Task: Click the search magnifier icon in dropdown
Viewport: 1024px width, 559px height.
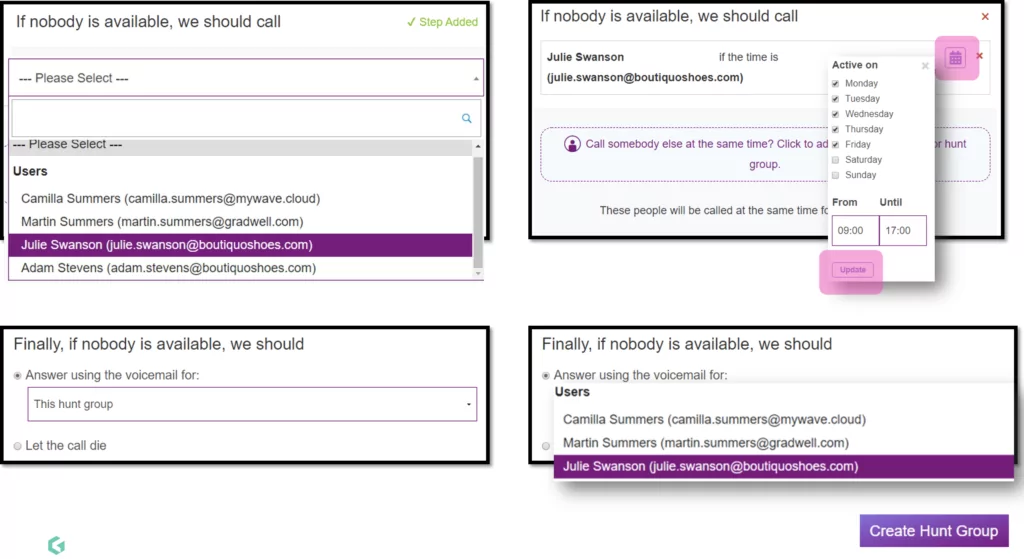Action: (x=466, y=118)
